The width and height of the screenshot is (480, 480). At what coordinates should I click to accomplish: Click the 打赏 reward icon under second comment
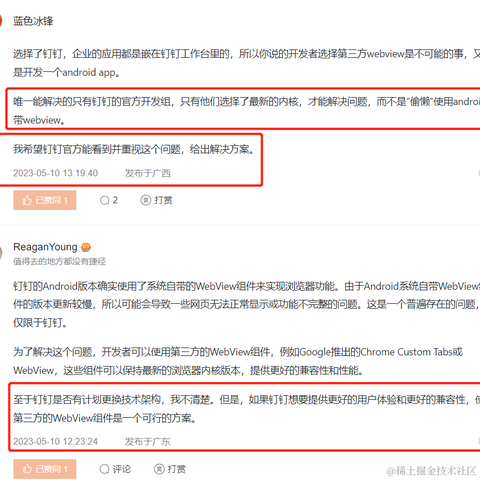pyautogui.click(x=159, y=469)
